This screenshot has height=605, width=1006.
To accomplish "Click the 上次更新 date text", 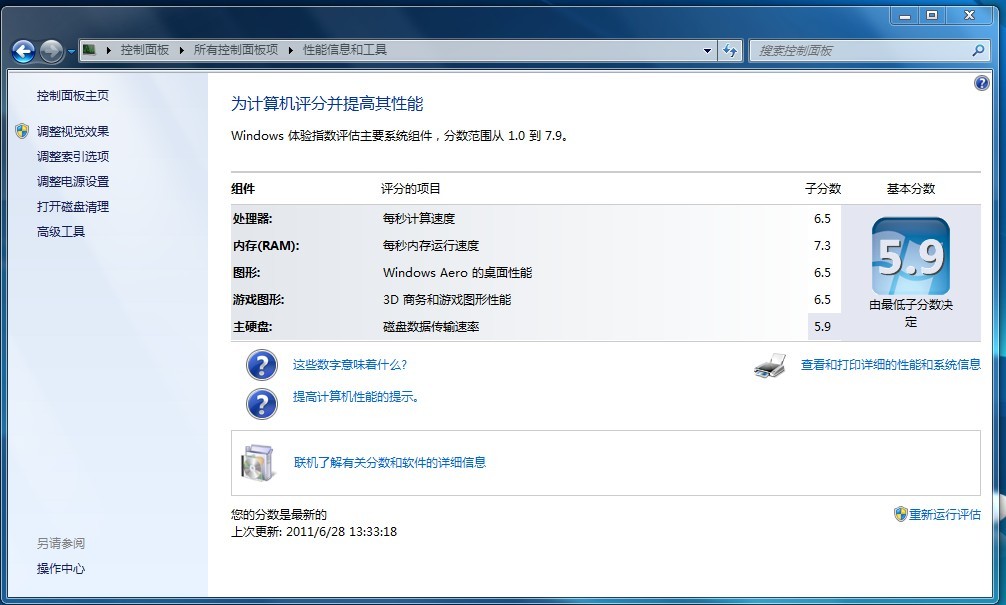I will (314, 531).
